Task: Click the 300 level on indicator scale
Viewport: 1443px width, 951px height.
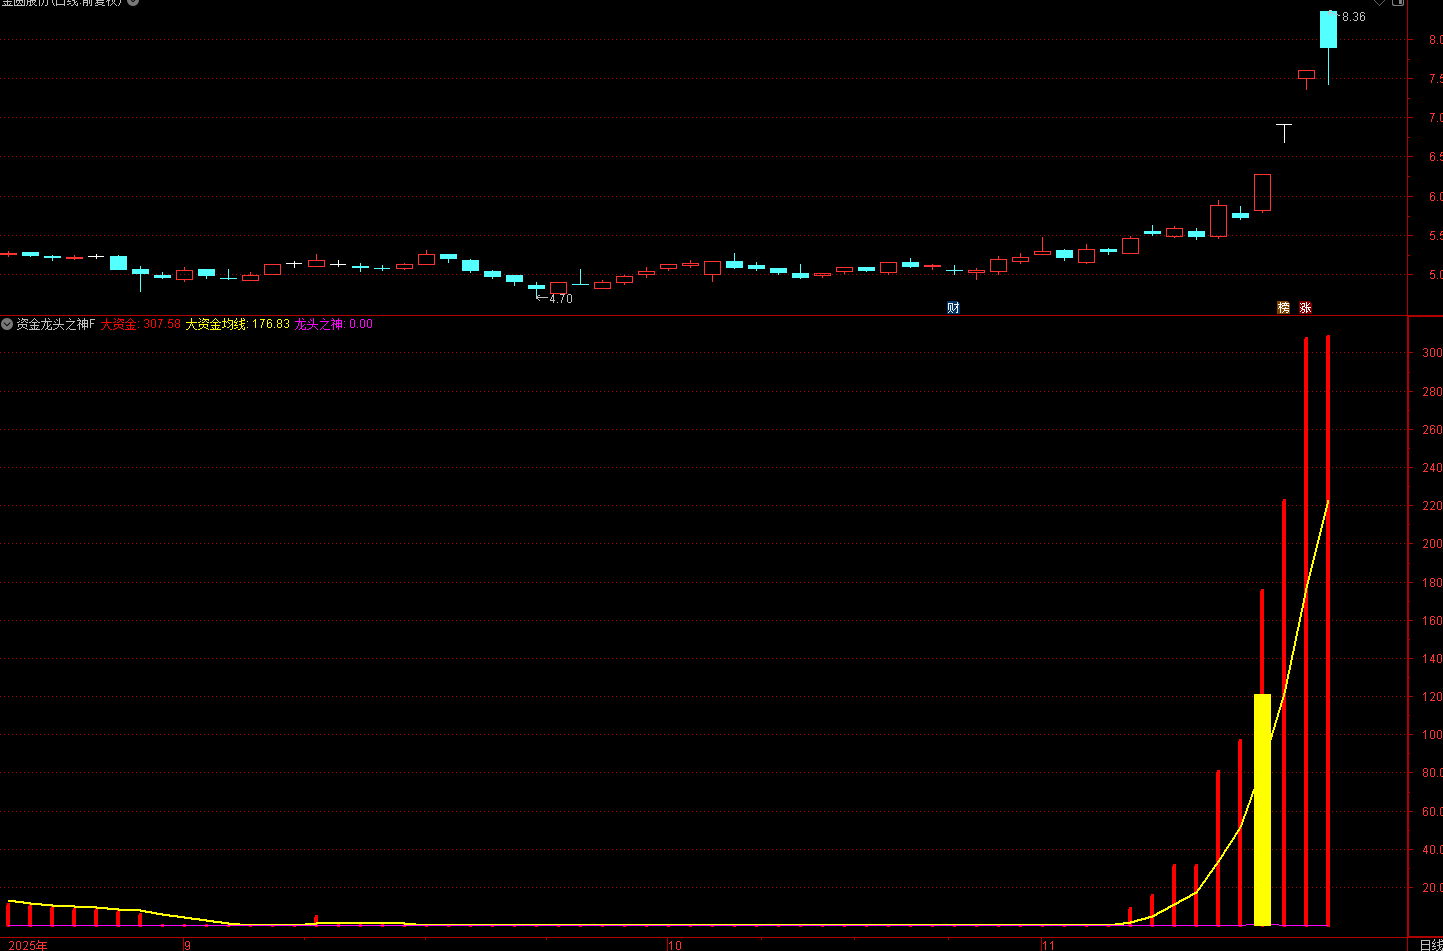Action: [x=1432, y=353]
